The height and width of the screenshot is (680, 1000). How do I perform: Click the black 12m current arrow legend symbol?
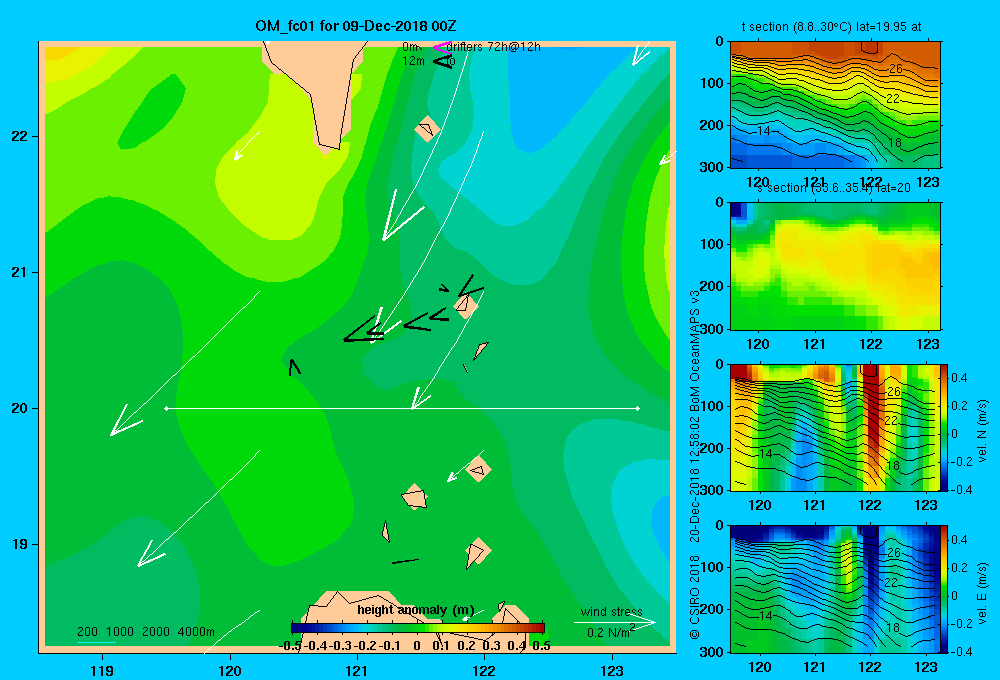tap(443, 61)
